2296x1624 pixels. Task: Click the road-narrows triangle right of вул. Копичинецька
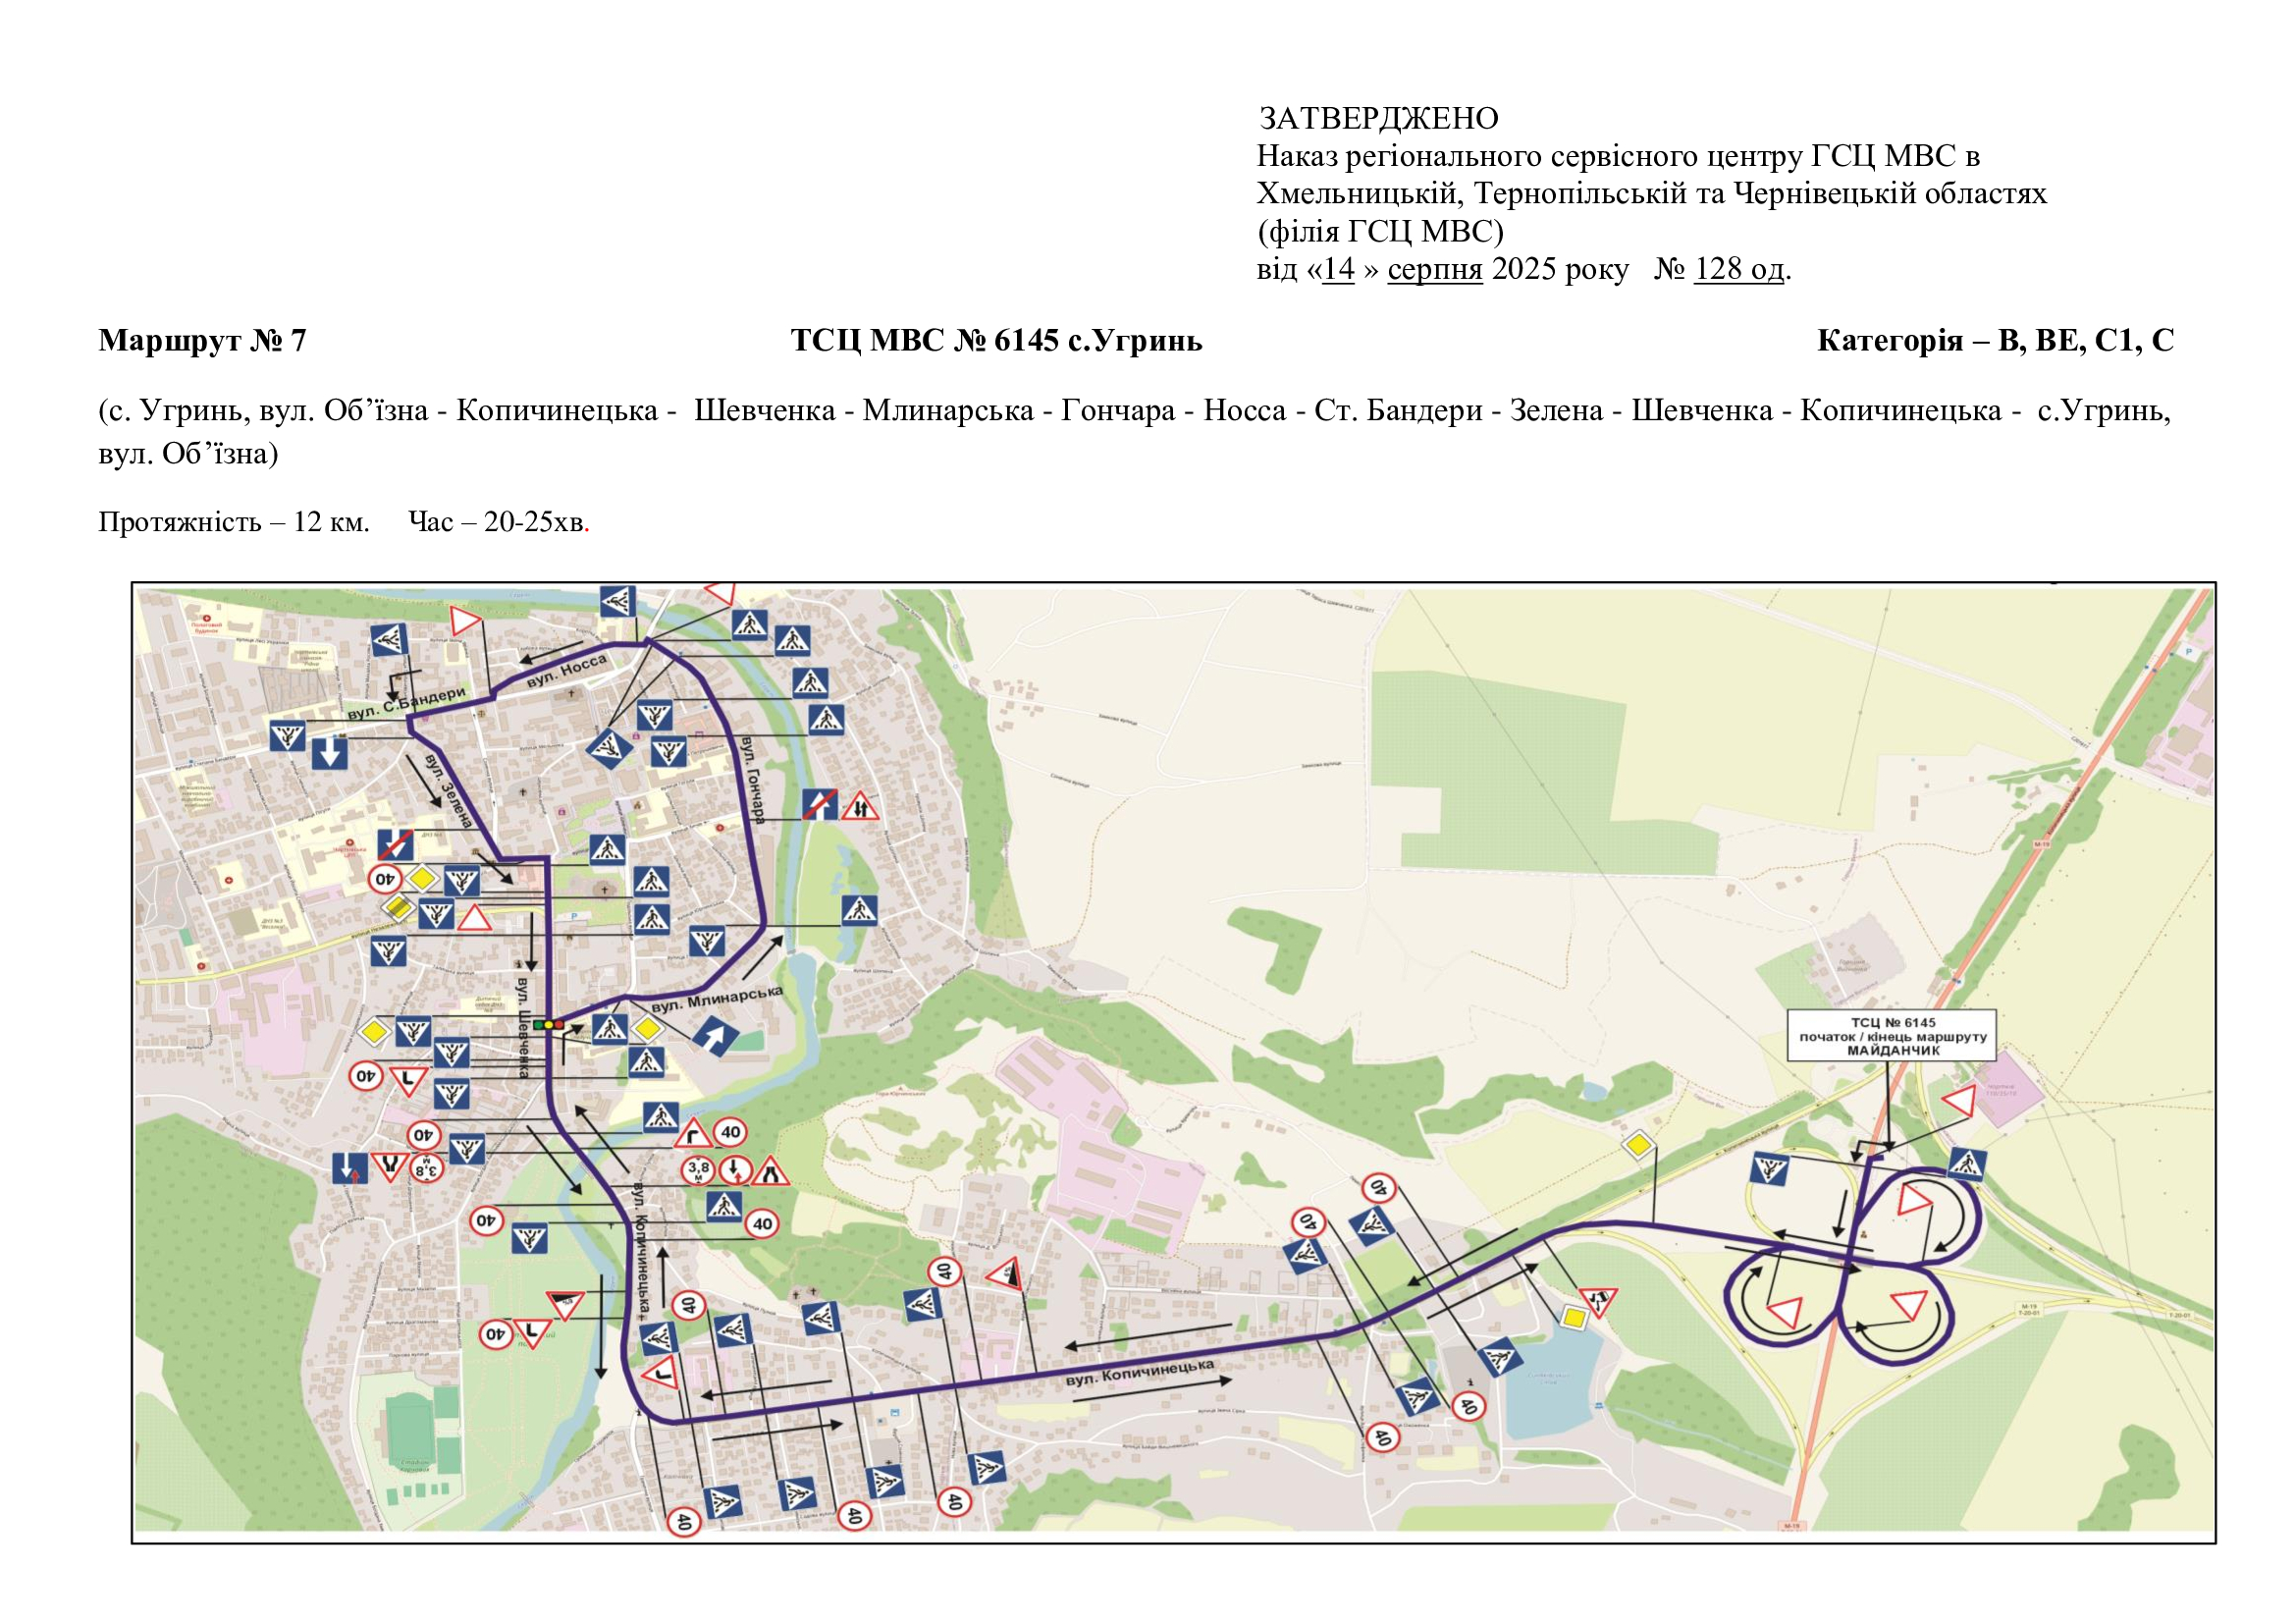[770, 1170]
